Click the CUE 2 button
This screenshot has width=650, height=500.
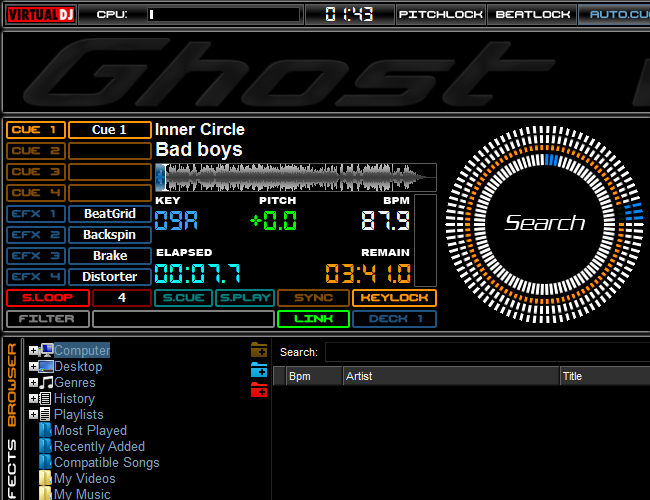(36, 151)
